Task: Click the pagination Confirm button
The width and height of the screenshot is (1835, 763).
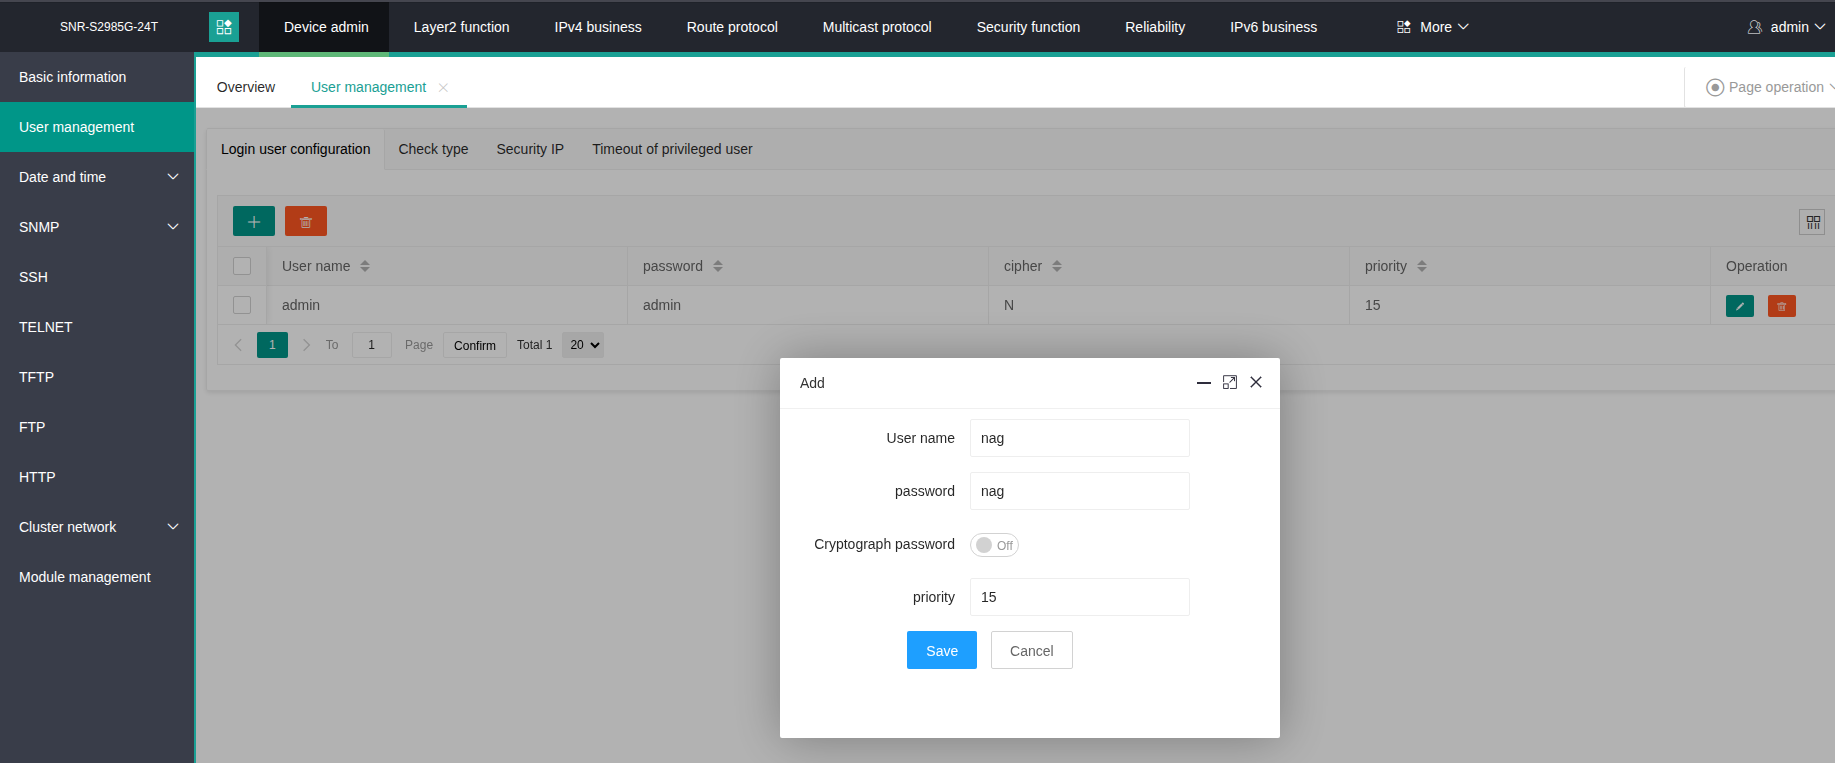Action: tap(475, 345)
